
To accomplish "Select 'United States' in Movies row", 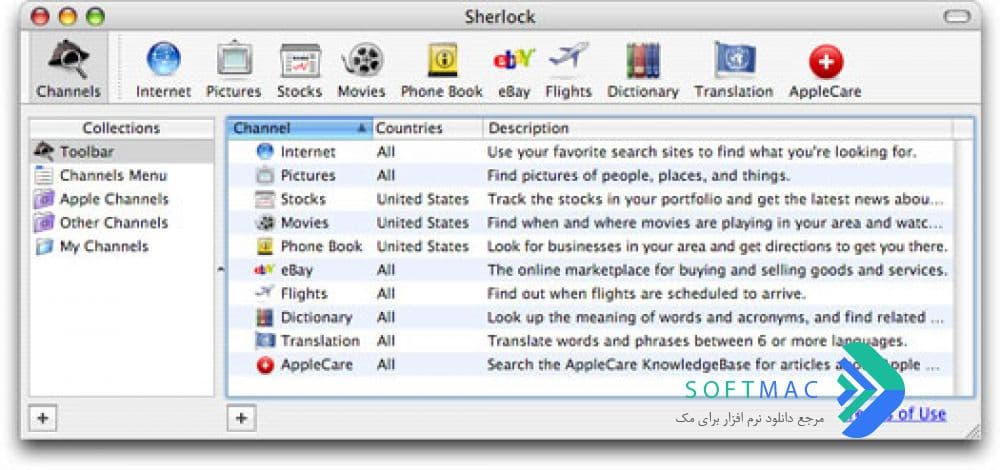I will (423, 223).
